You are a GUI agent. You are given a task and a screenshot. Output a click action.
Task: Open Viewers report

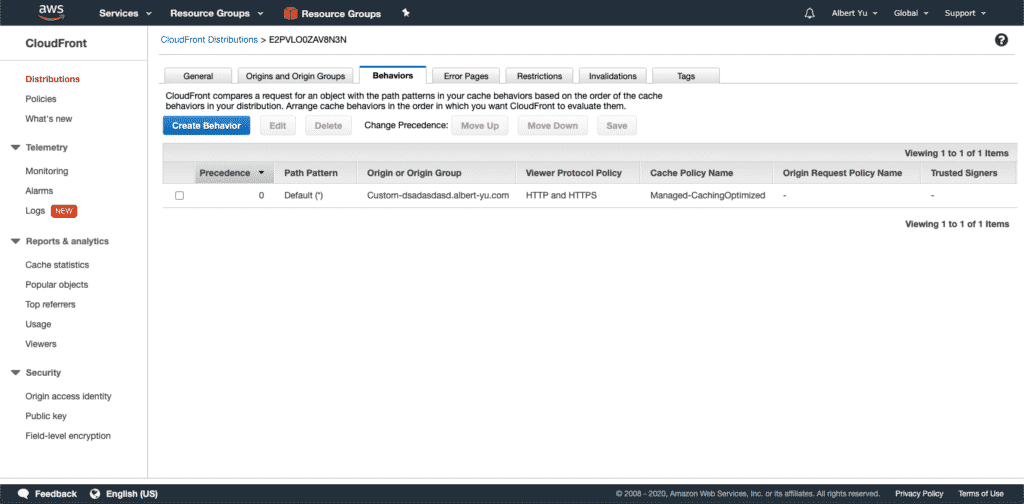click(x=40, y=343)
